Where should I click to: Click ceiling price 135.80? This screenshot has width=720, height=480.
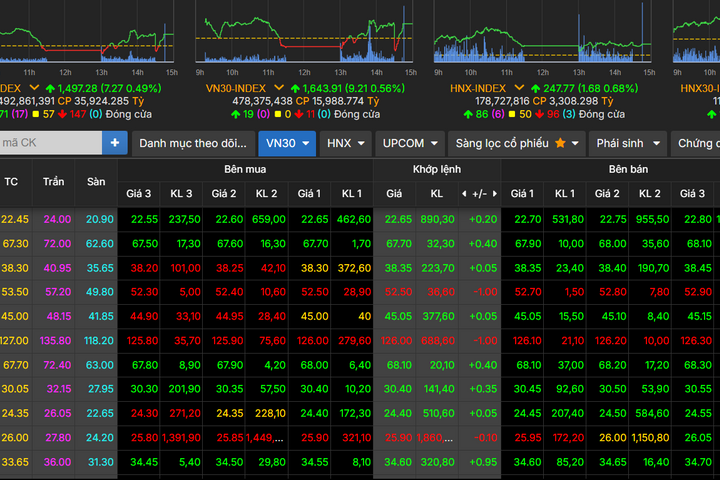(56, 341)
